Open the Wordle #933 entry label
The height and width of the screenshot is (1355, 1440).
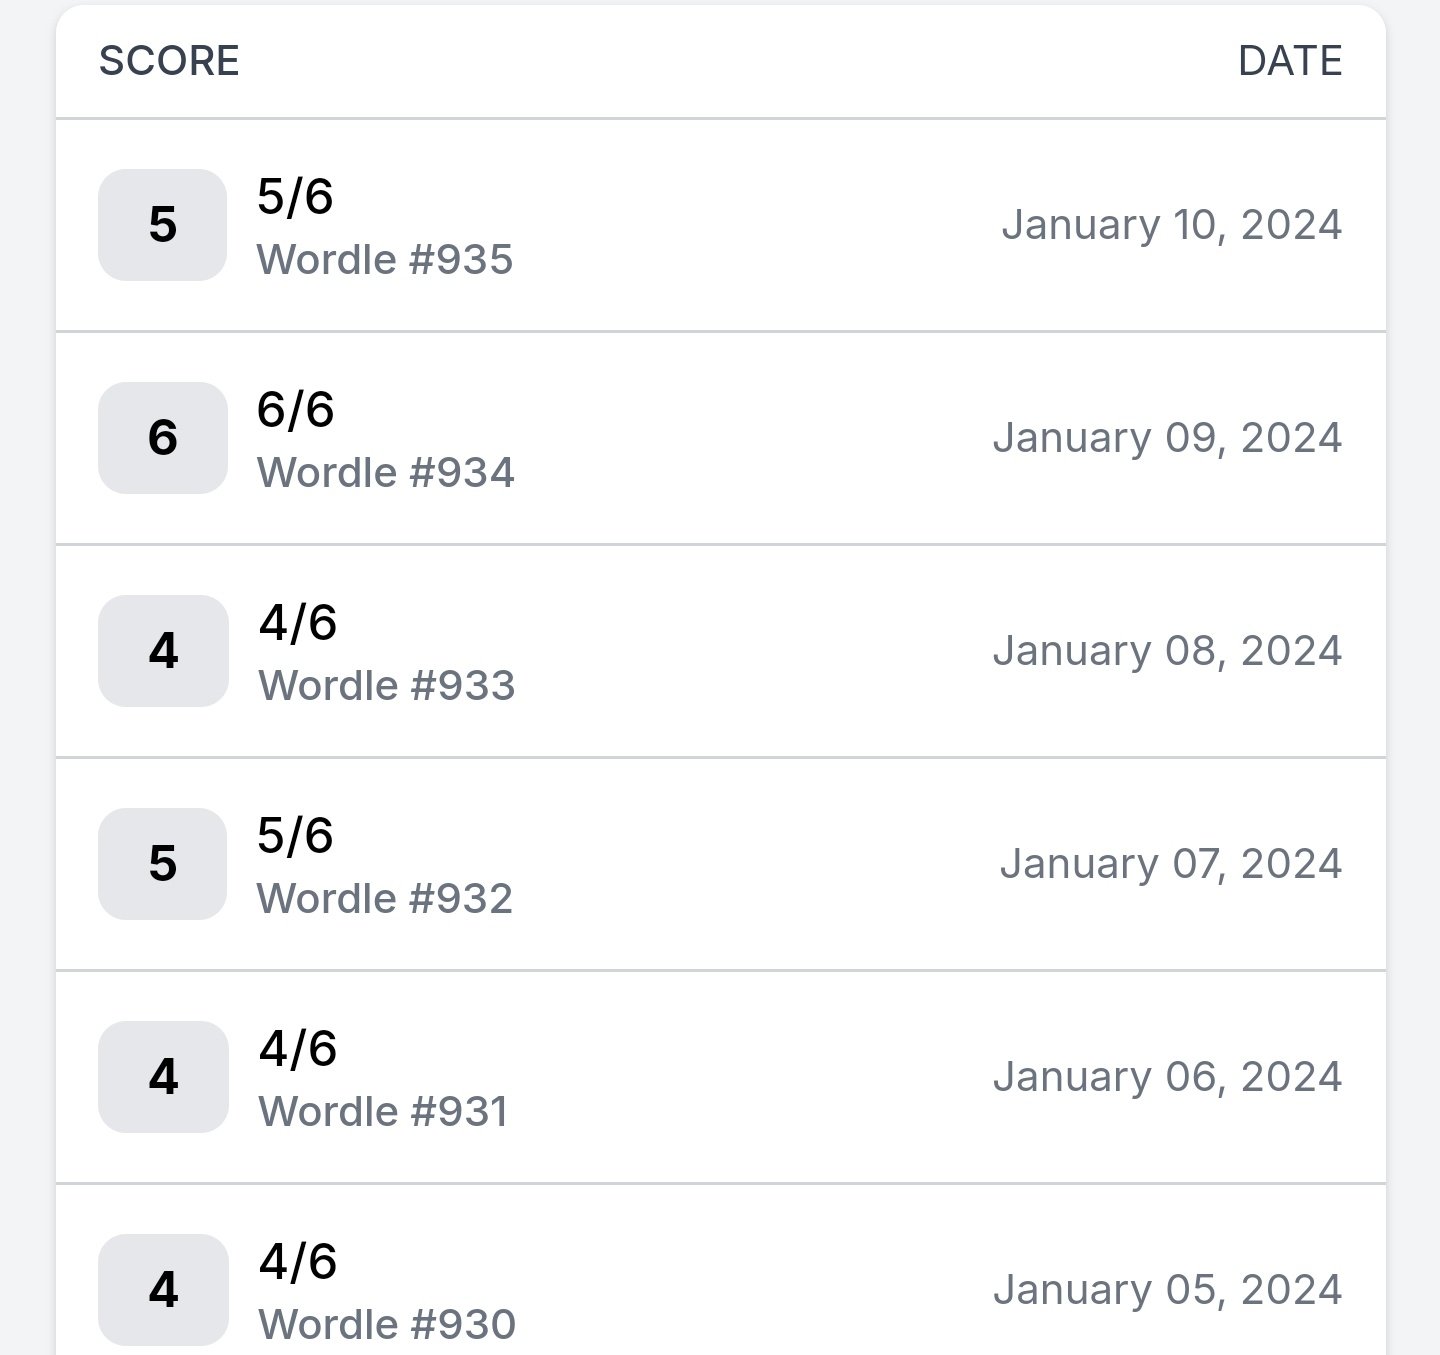click(x=386, y=686)
